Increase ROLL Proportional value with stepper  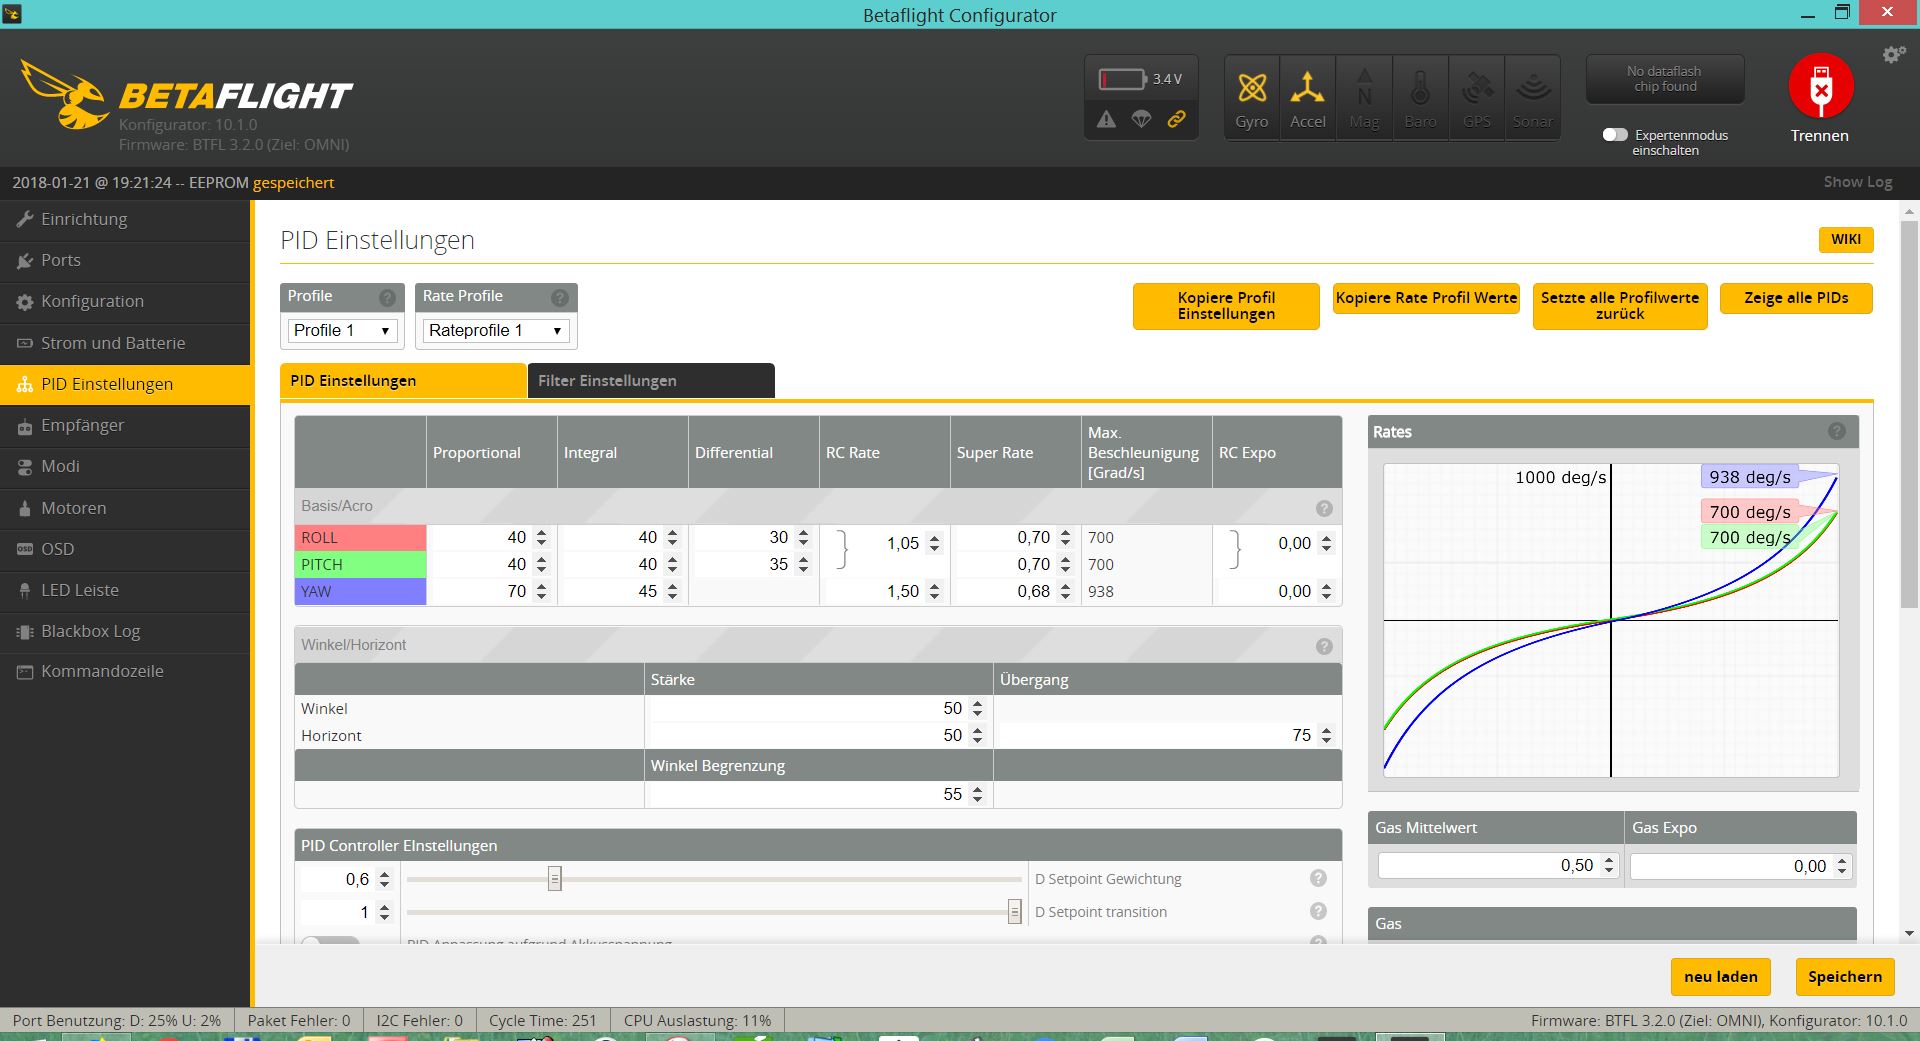point(541,532)
